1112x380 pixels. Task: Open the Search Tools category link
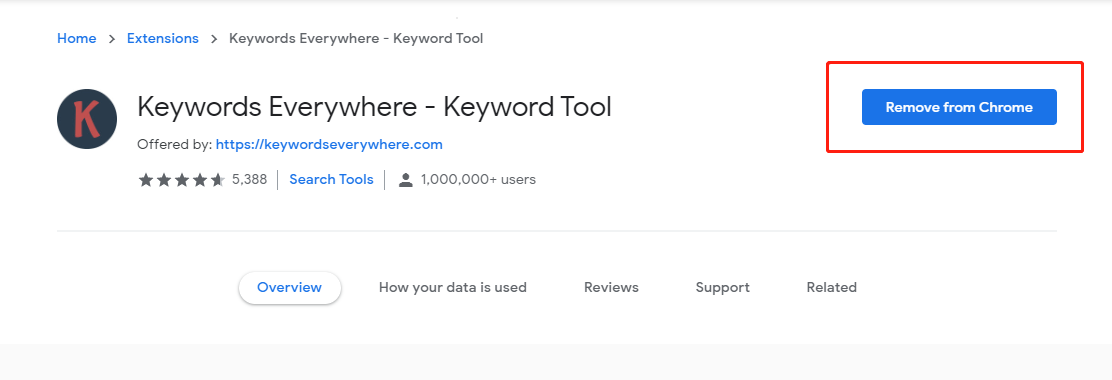(331, 179)
